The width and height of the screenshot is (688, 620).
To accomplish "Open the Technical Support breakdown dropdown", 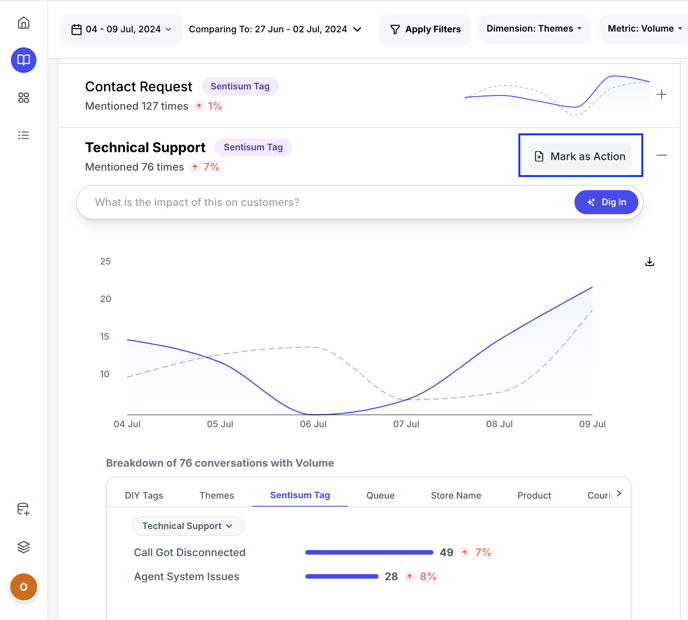I will 188,526.
